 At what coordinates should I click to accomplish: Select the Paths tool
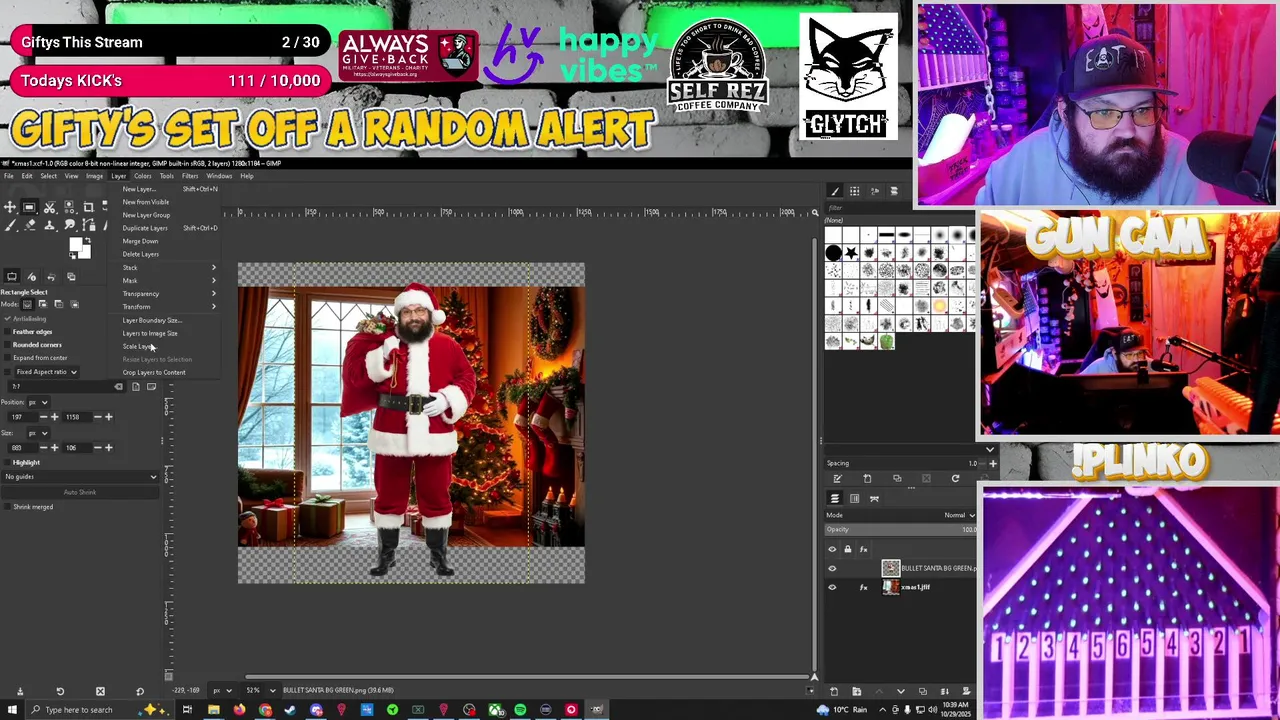(89, 225)
